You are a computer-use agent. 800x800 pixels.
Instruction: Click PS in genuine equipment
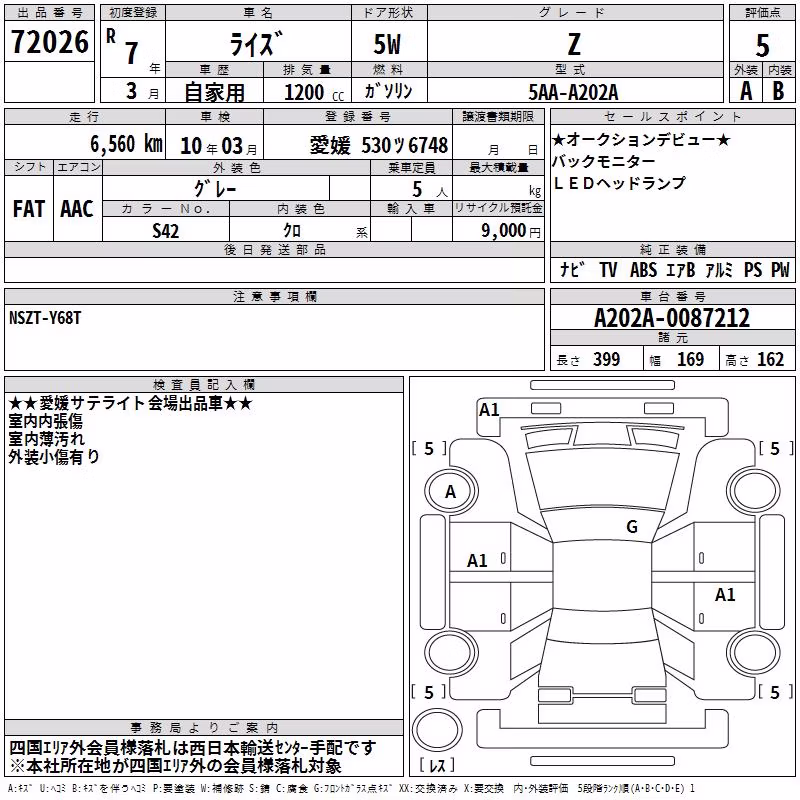point(753,269)
